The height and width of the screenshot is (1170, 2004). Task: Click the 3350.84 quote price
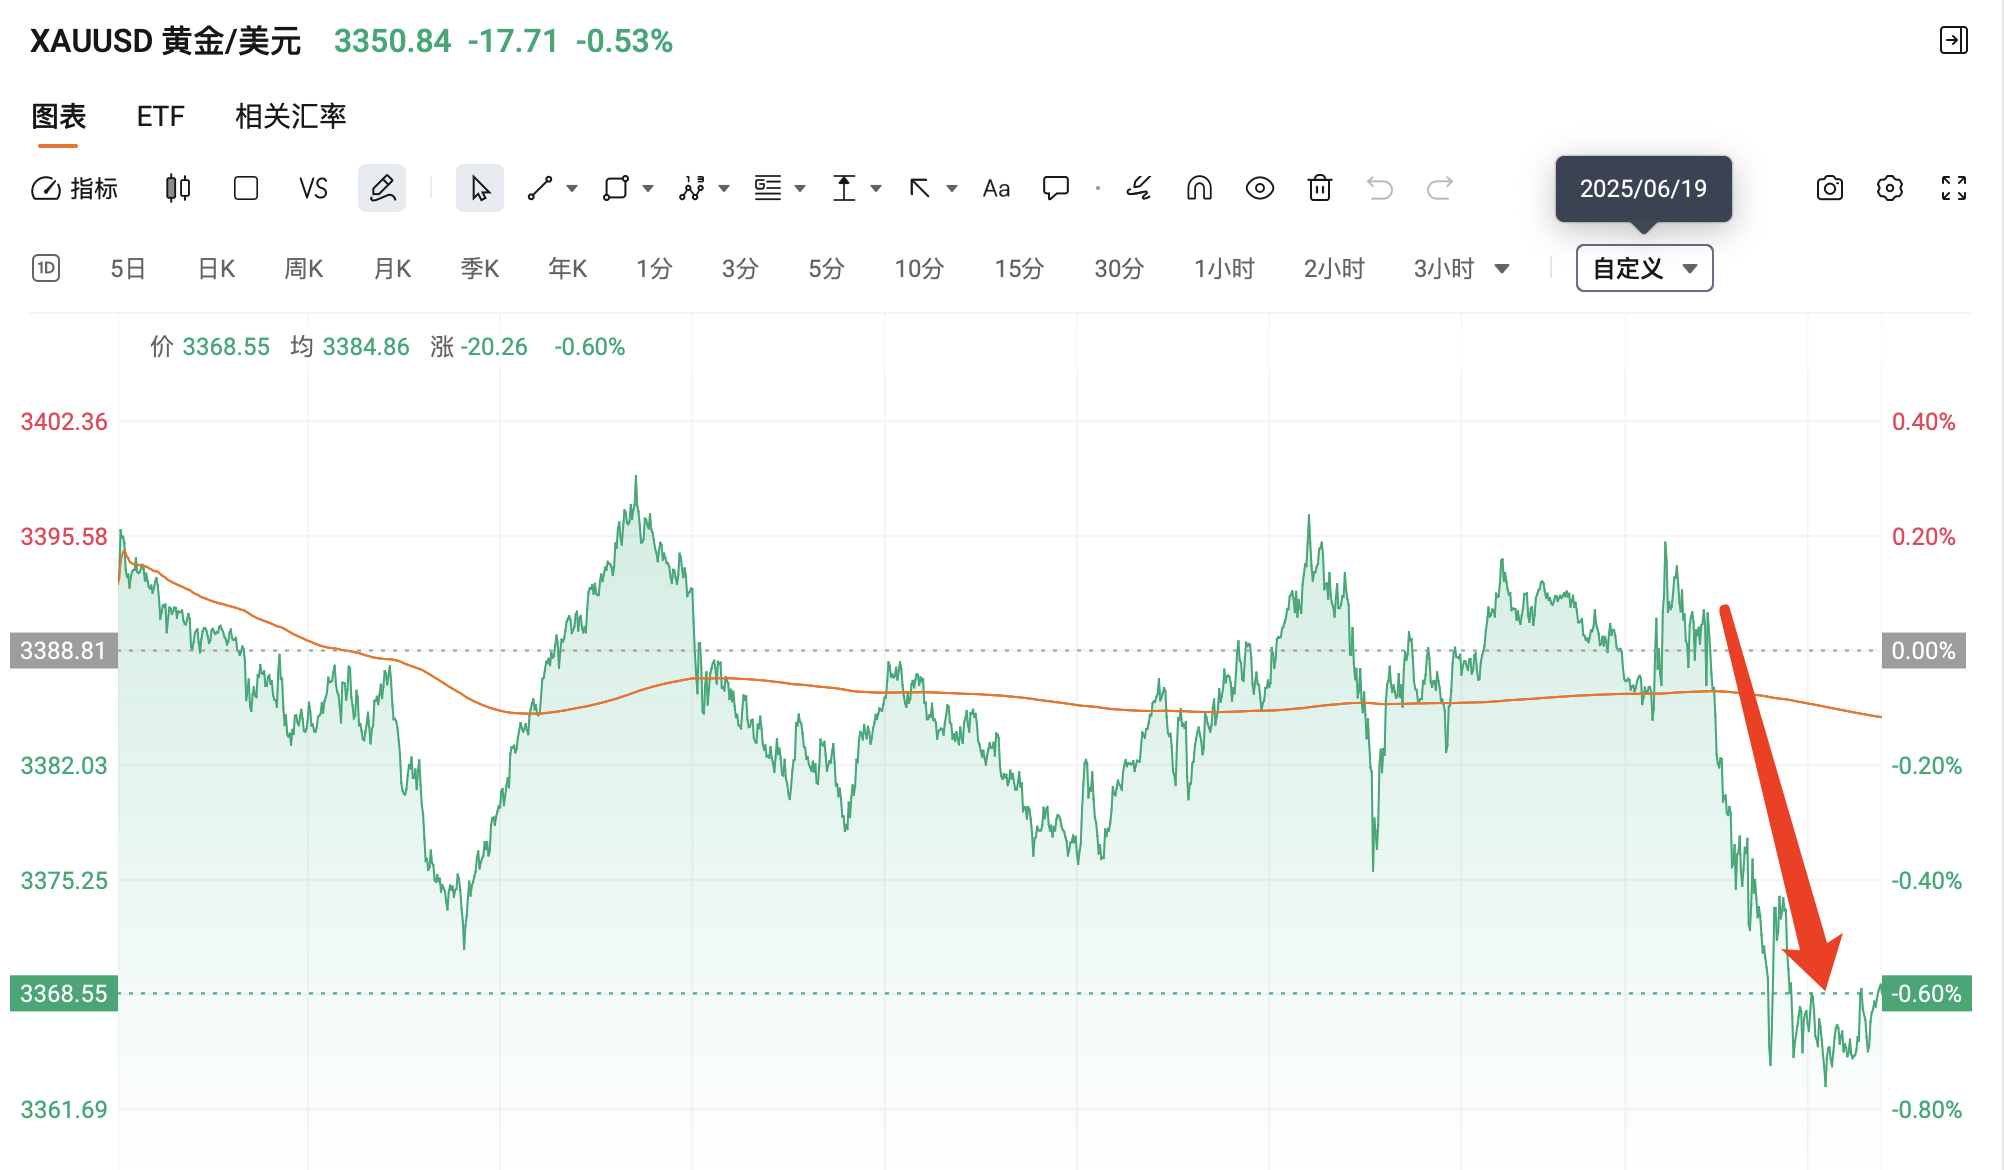click(393, 41)
